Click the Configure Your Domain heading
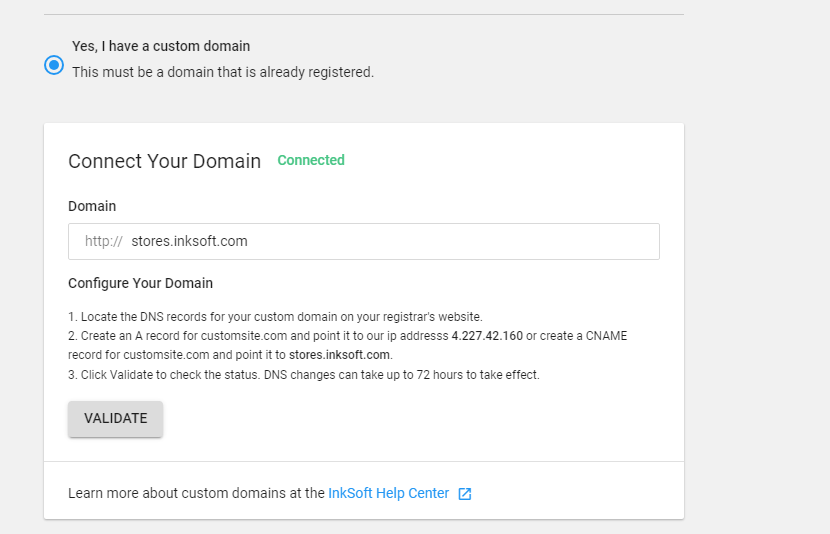830x534 pixels. pos(140,283)
